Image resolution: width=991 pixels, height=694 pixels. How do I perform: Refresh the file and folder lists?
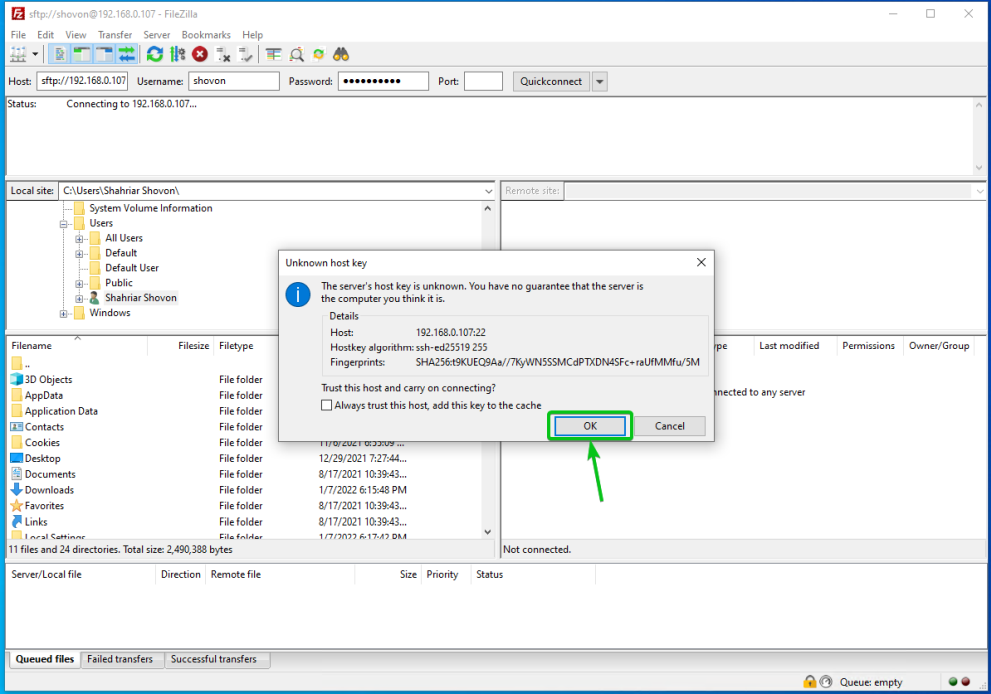(154, 54)
